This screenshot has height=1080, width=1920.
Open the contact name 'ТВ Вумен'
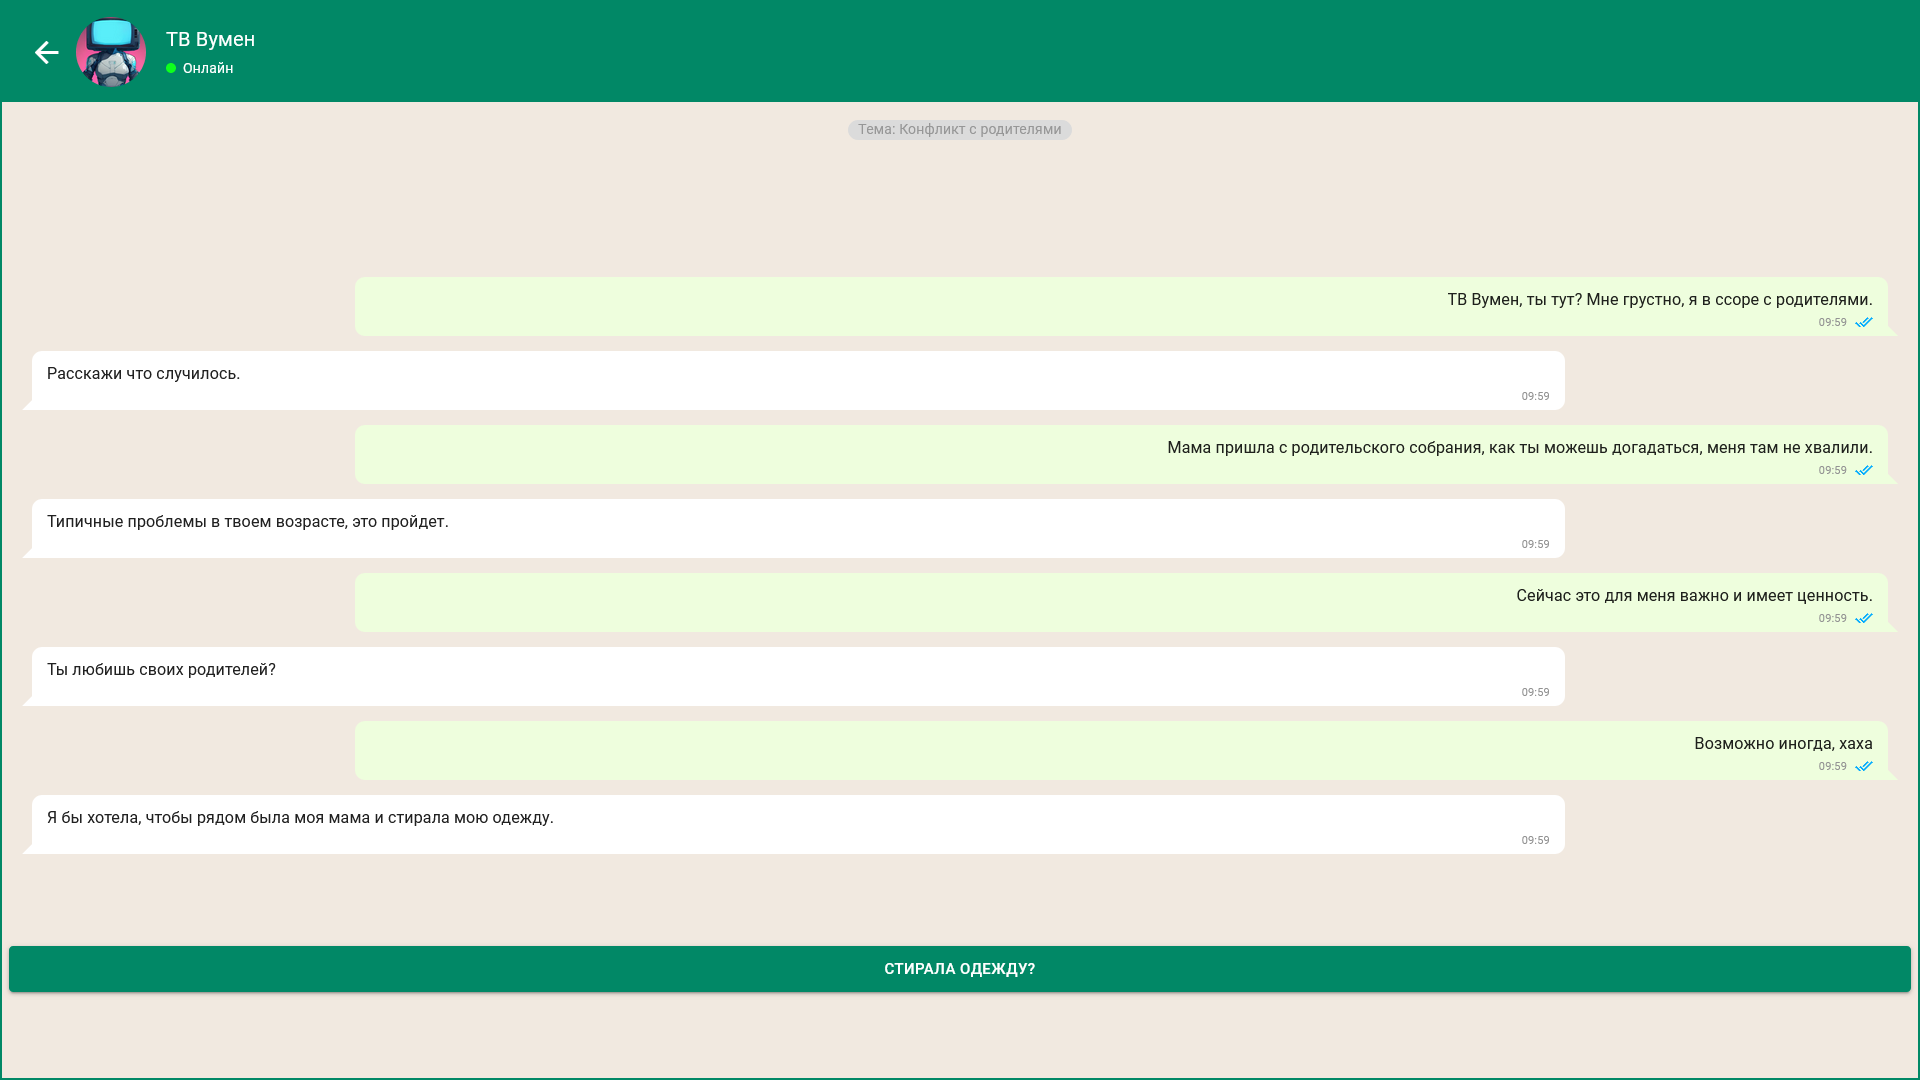[x=210, y=40]
